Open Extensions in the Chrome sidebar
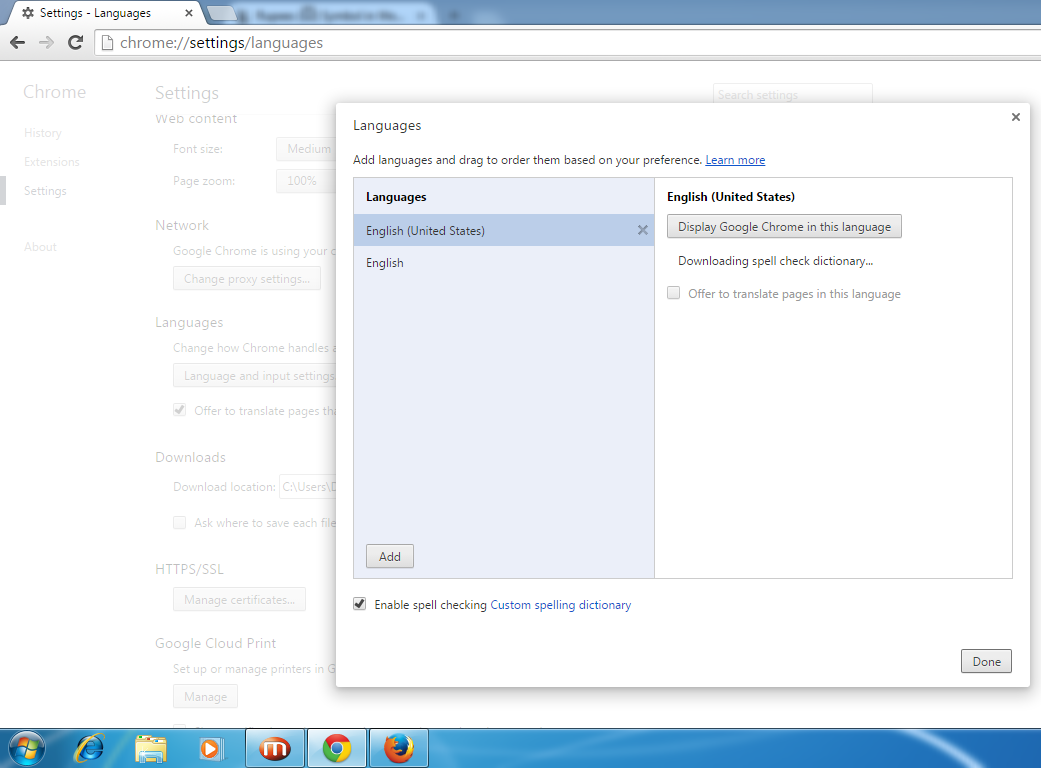The image size is (1041, 768). pyautogui.click(x=52, y=162)
